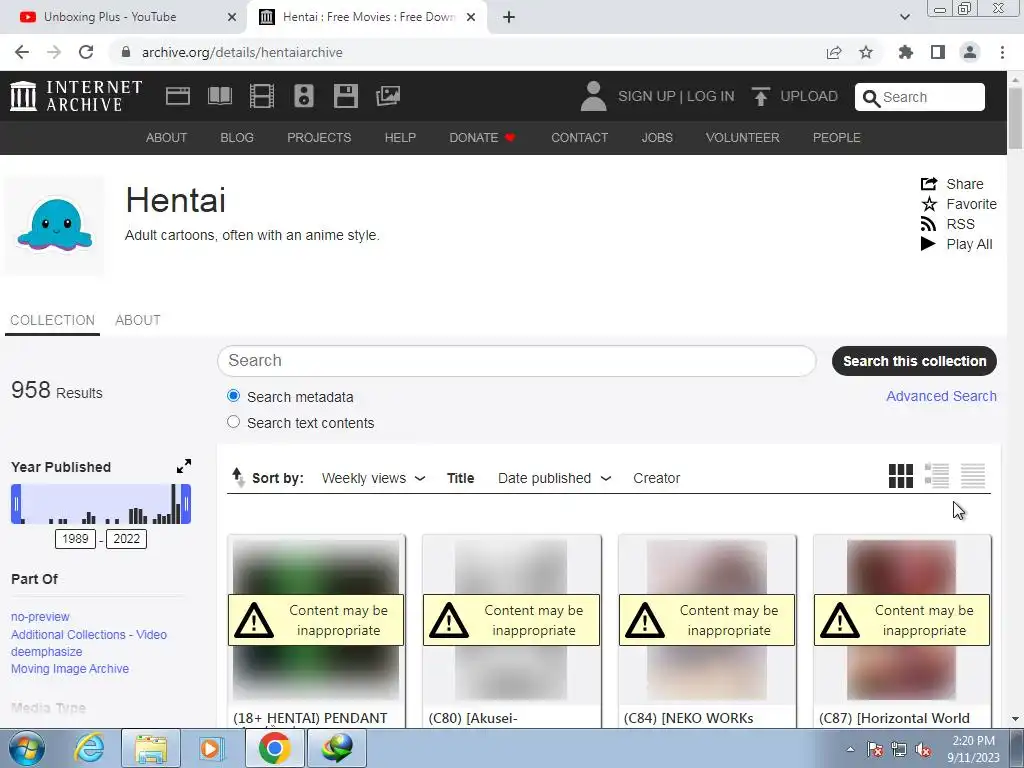Reload the page in Chrome
The image size is (1024, 768).
click(x=86, y=52)
